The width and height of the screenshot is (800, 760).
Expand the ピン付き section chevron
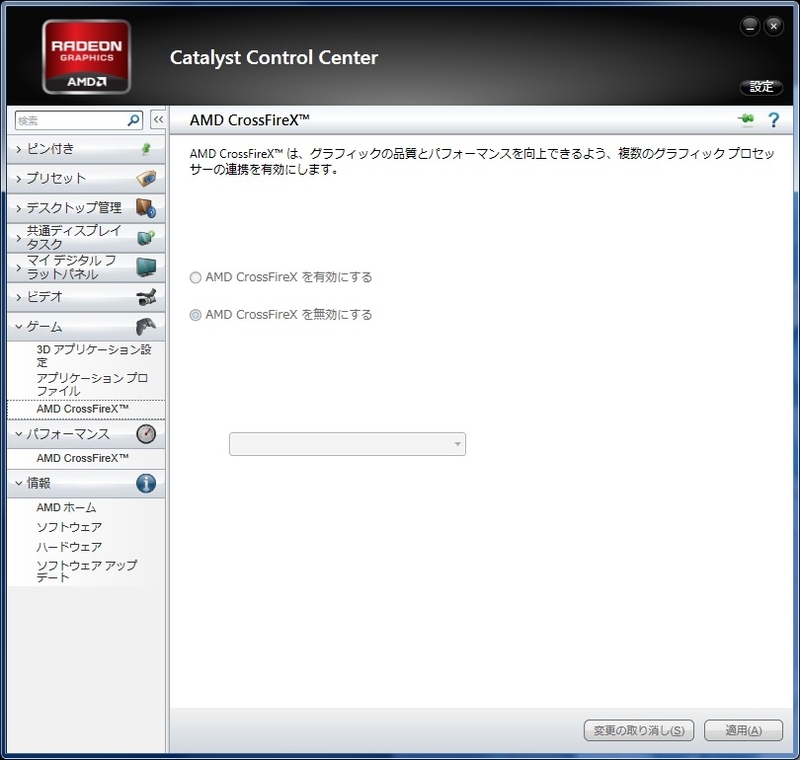(x=18, y=149)
